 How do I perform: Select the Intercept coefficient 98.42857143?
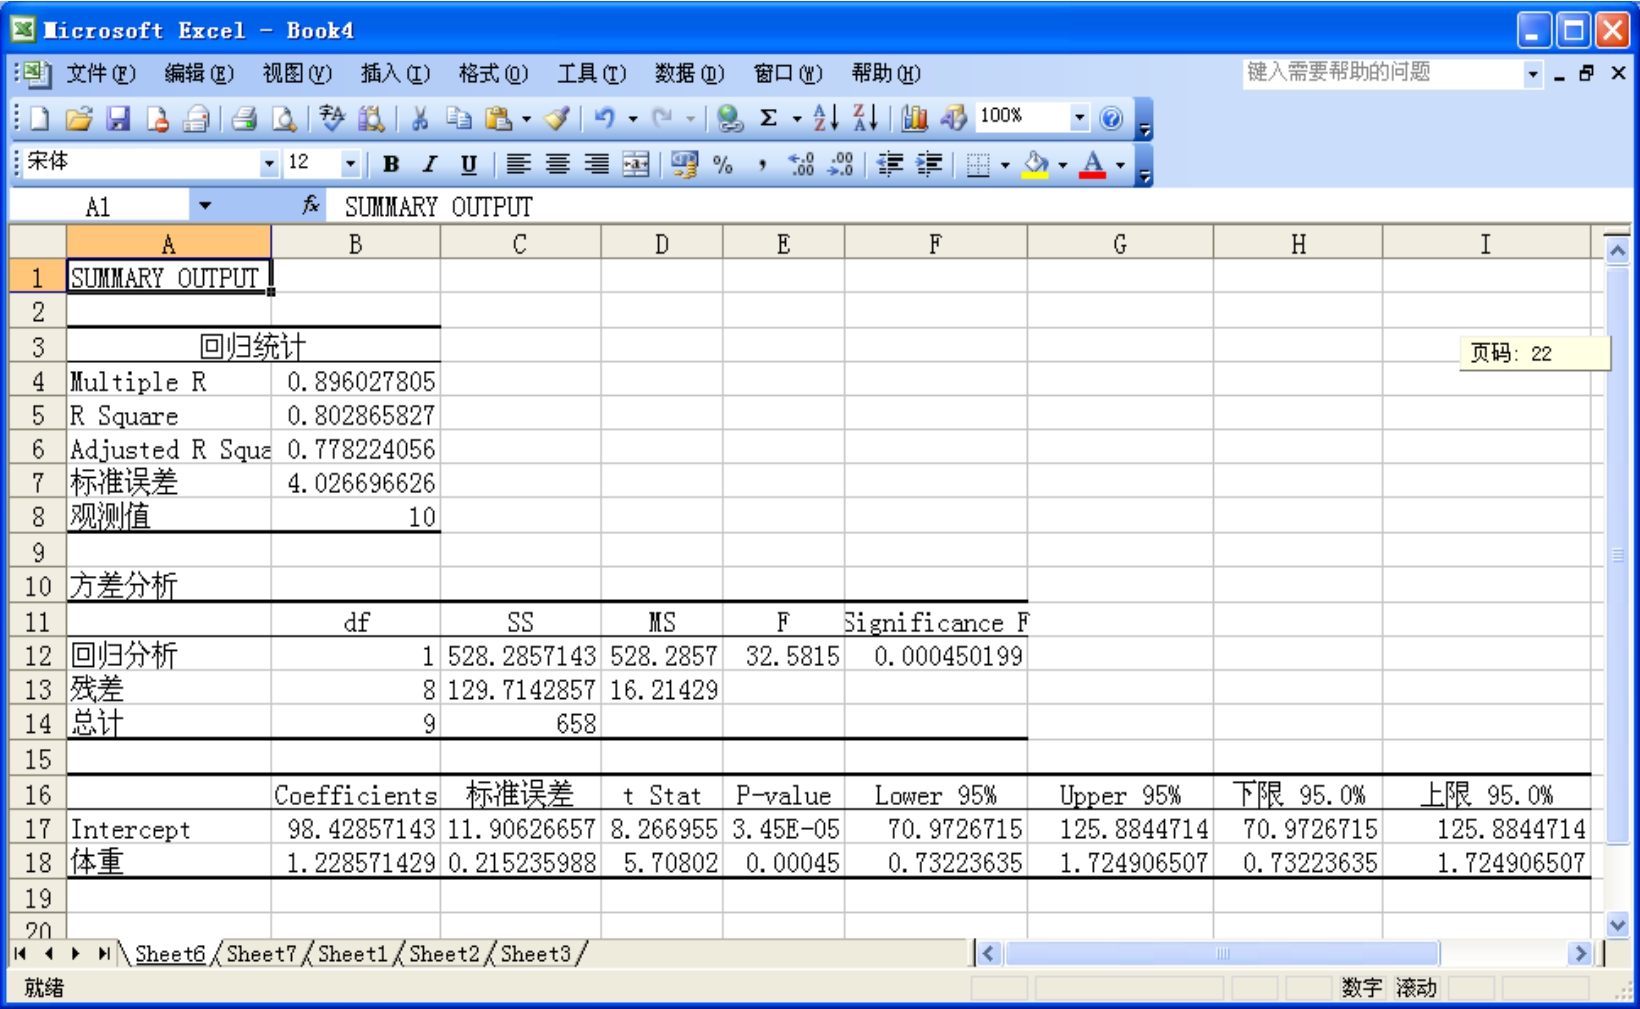[x=356, y=829]
